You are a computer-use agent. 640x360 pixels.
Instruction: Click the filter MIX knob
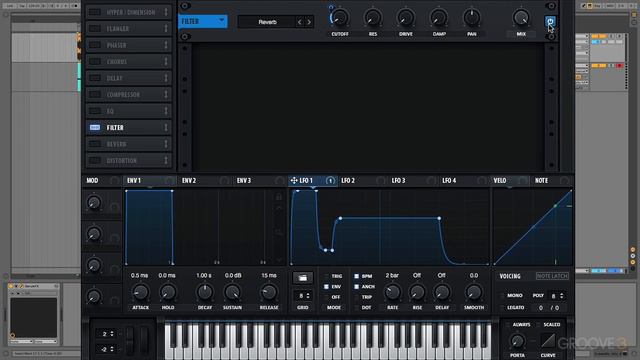coord(521,18)
